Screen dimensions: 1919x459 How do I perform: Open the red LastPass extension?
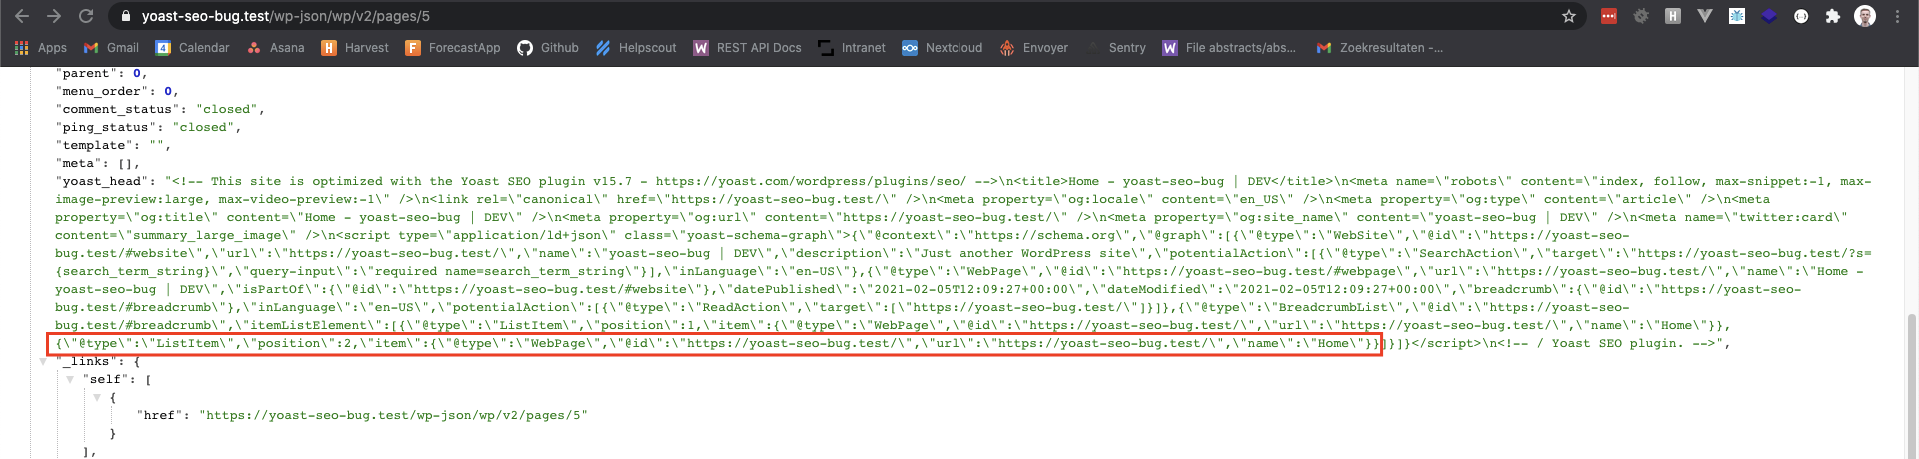coord(1609,16)
